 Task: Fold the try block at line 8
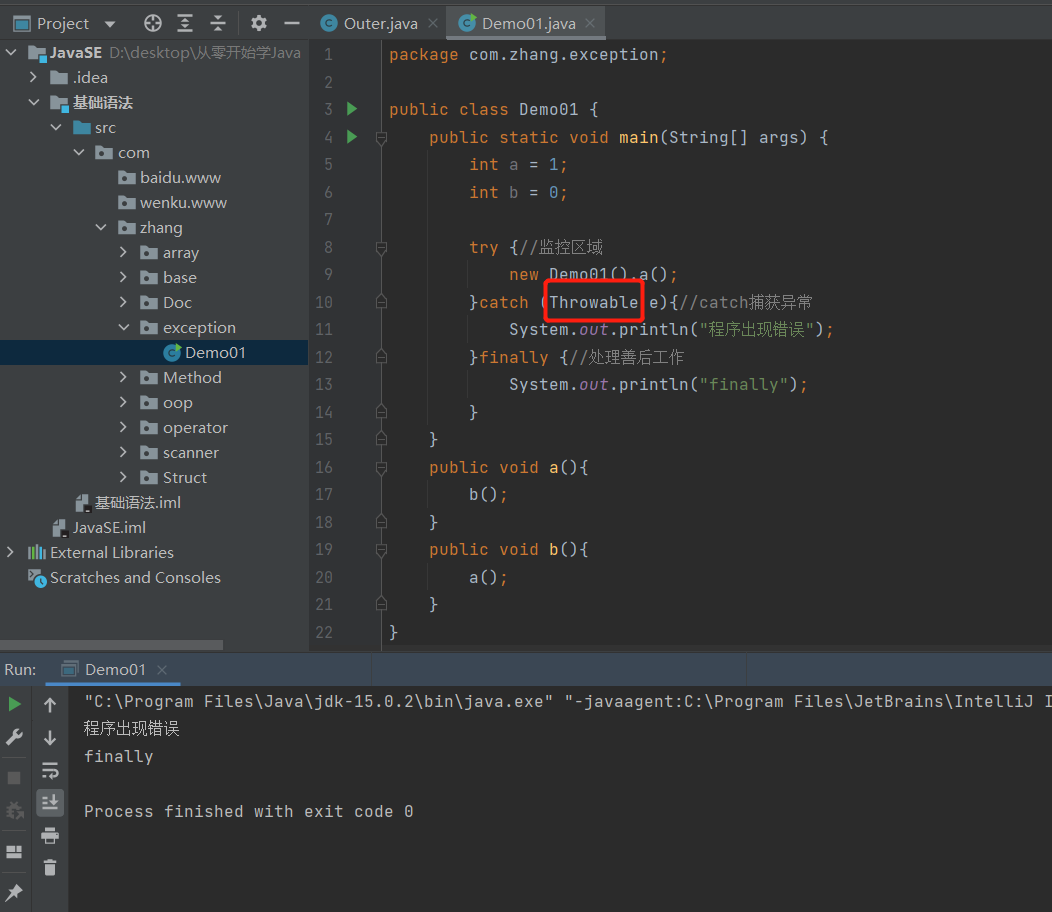pyautogui.click(x=381, y=248)
